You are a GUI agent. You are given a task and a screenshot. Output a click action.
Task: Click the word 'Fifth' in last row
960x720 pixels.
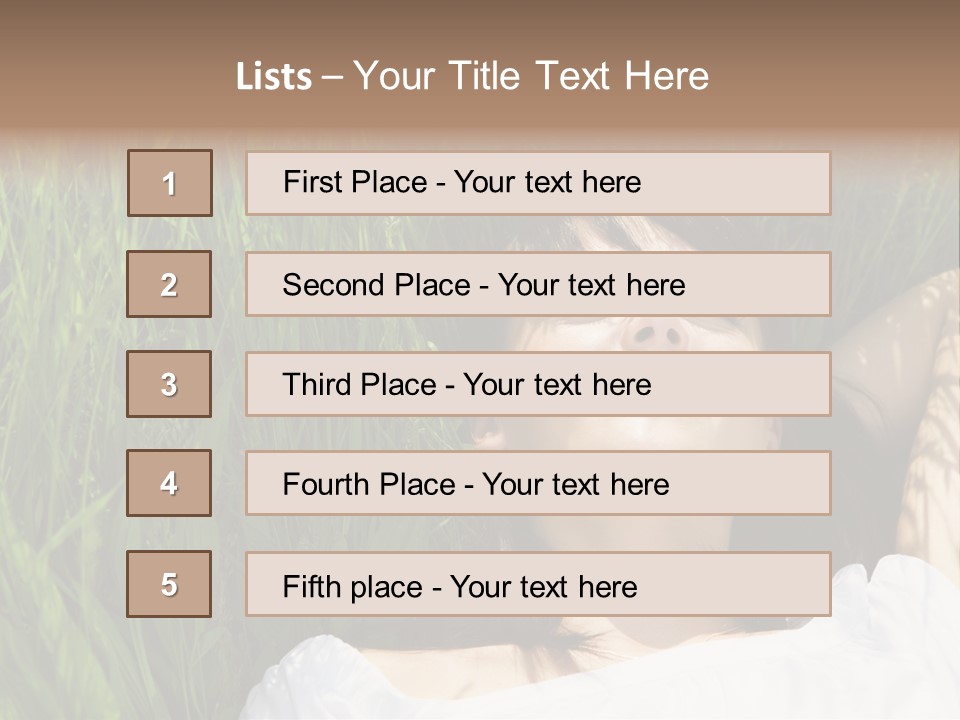click(x=313, y=586)
